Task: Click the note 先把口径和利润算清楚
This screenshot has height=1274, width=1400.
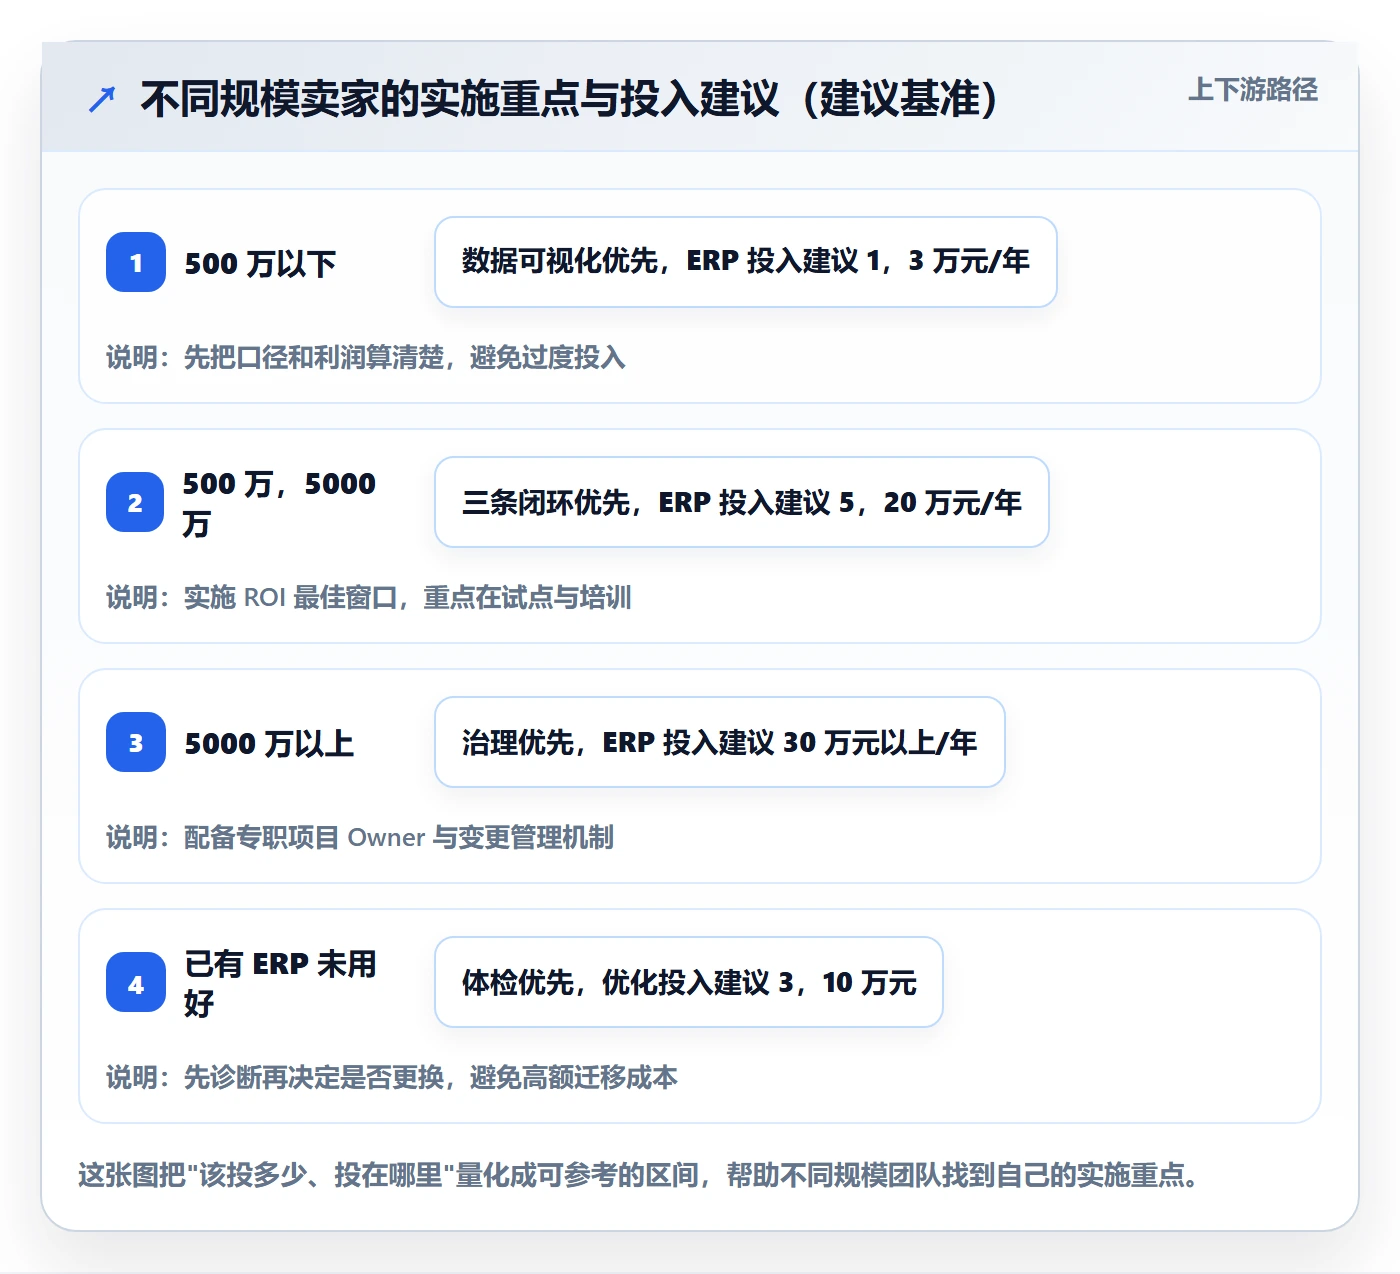Action: [x=366, y=357]
